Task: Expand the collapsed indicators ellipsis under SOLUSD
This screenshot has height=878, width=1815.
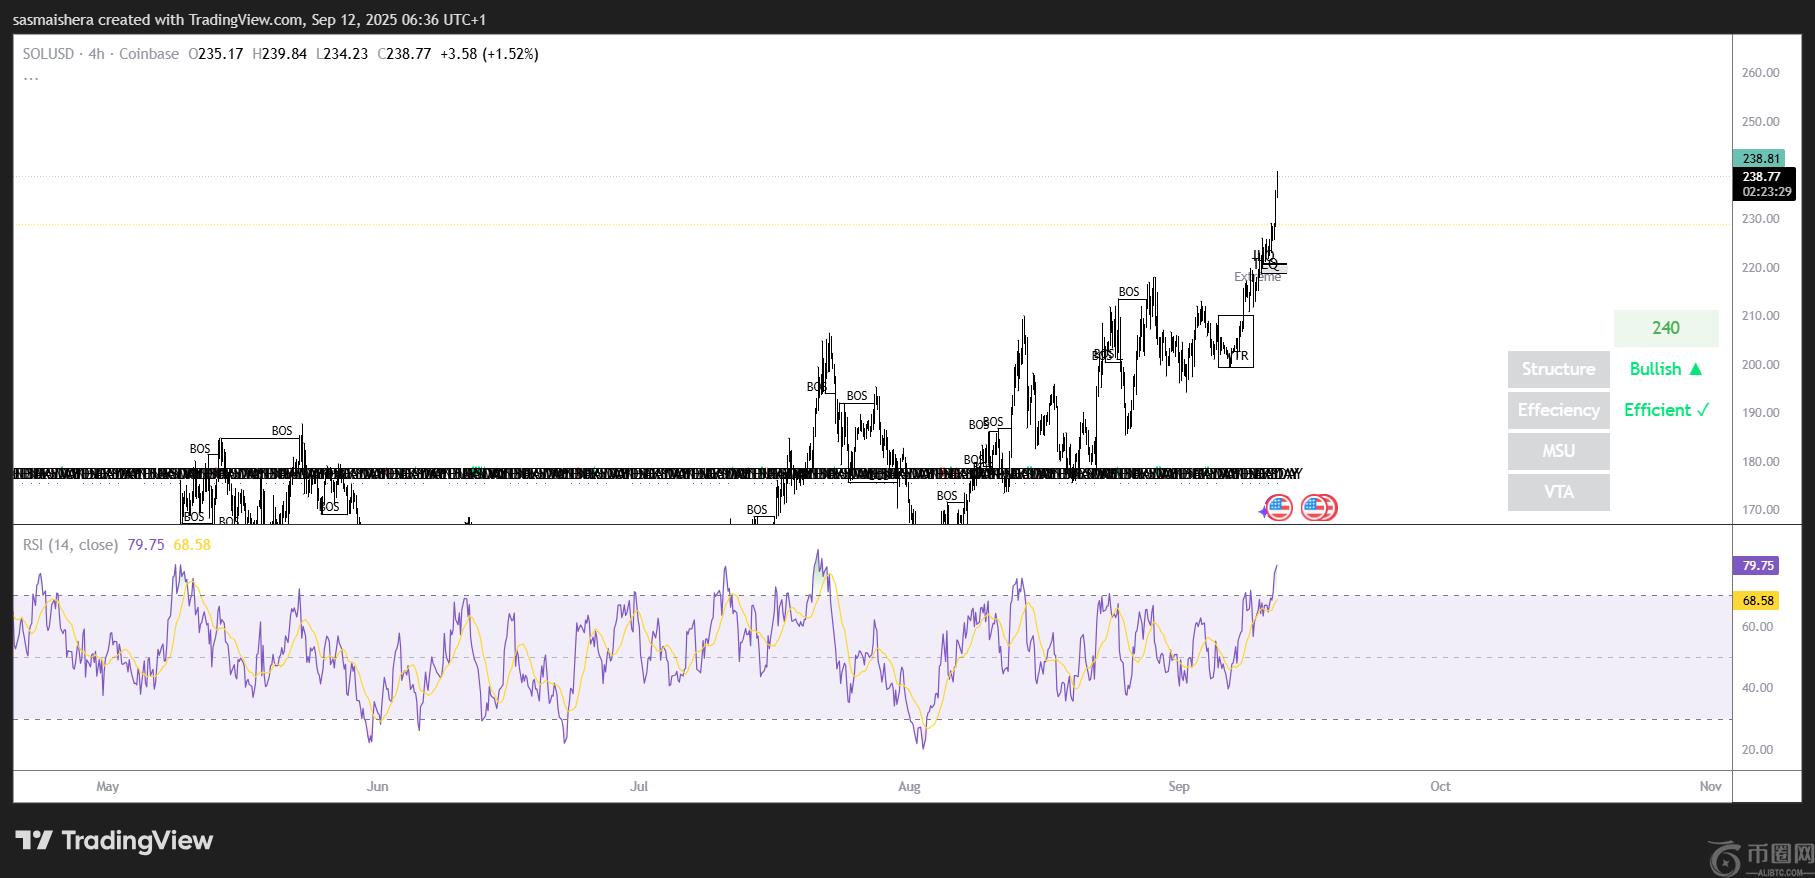Action: coord(31,77)
